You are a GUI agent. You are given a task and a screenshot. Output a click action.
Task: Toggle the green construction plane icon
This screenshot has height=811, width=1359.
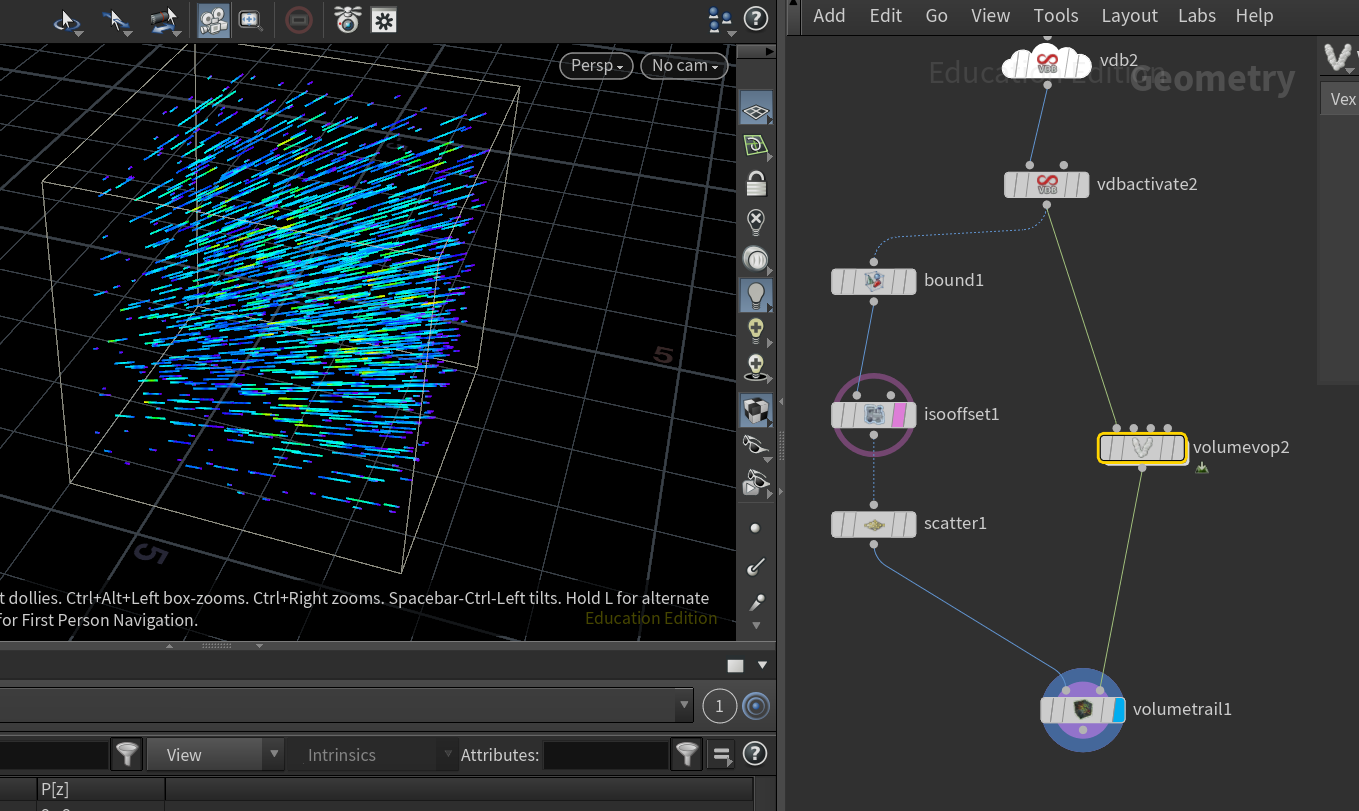pos(756,146)
